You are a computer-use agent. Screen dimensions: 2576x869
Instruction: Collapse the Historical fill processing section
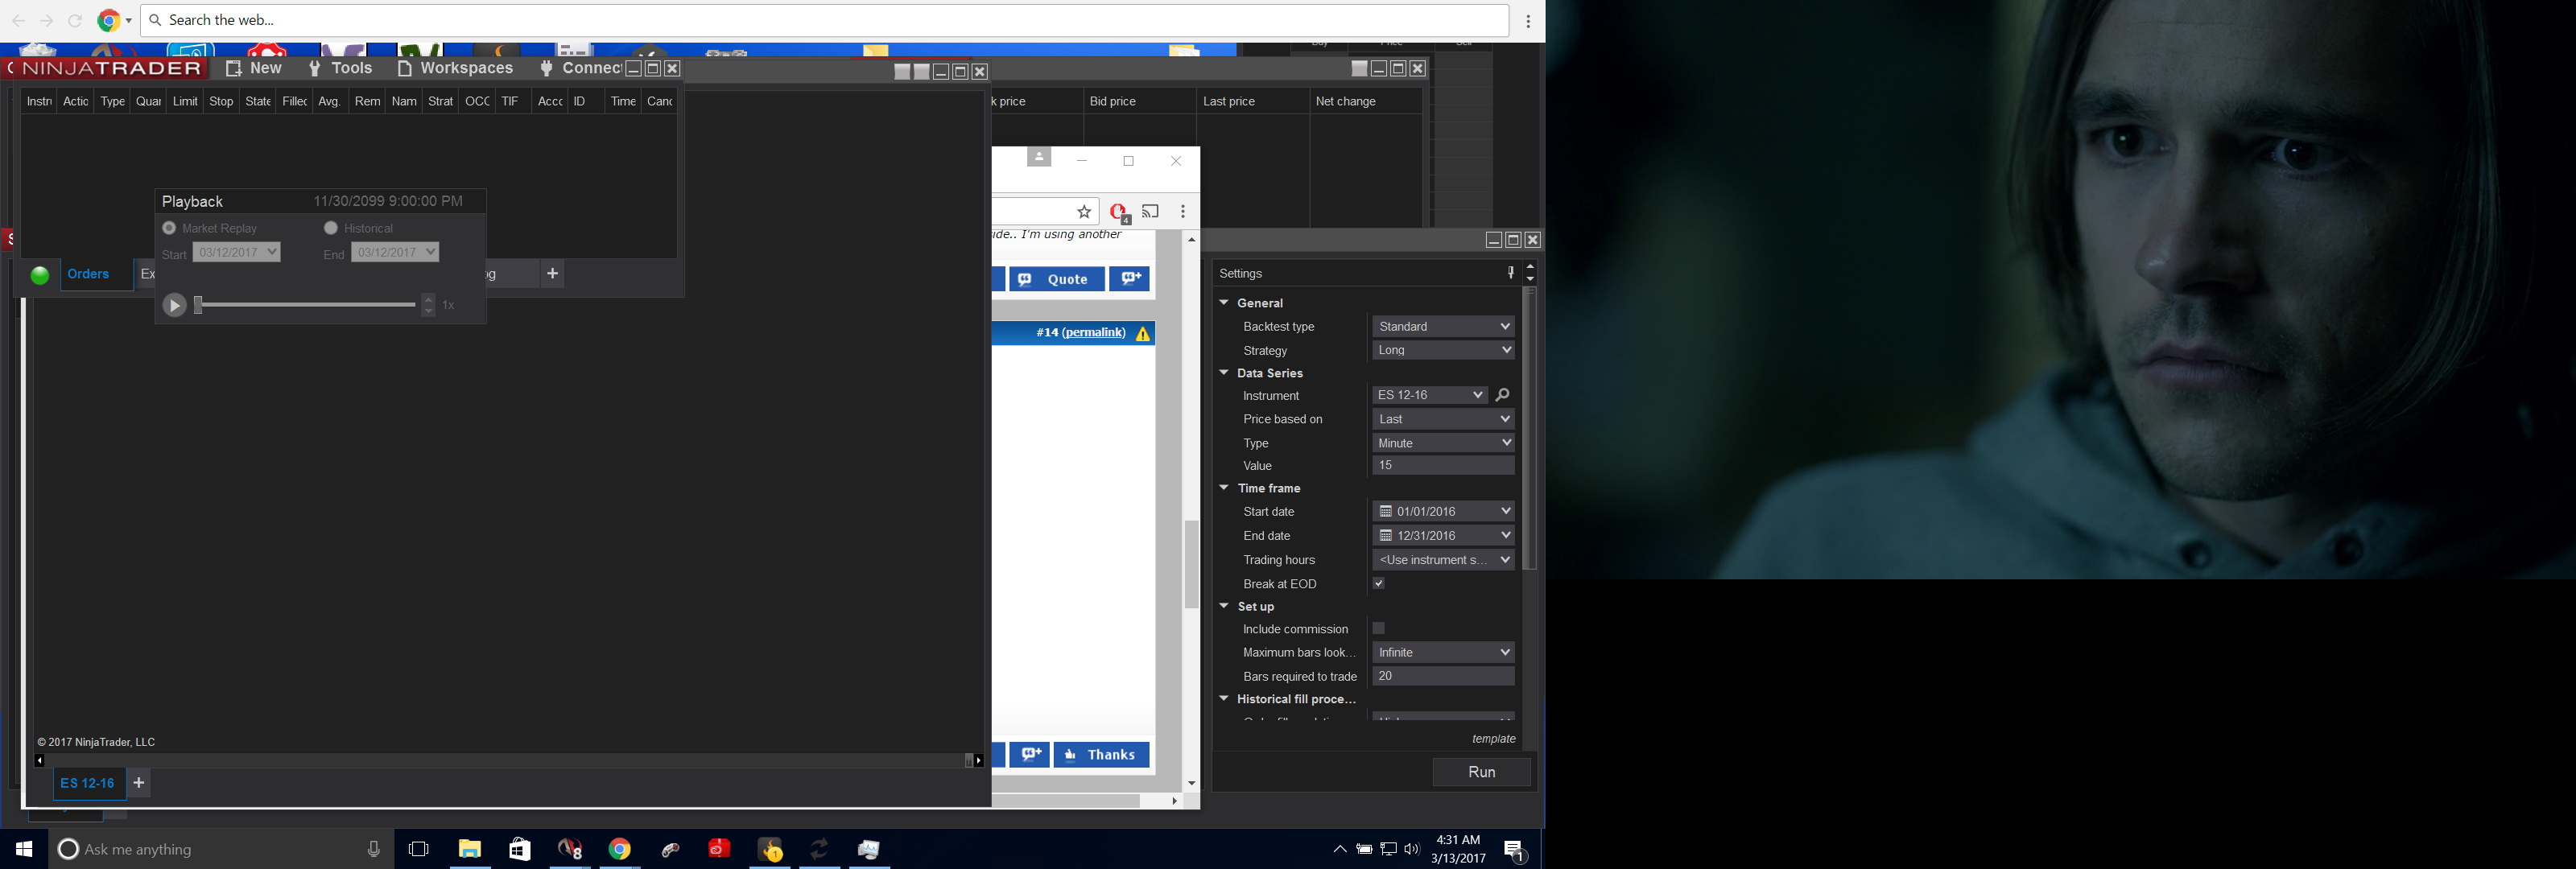click(1223, 698)
